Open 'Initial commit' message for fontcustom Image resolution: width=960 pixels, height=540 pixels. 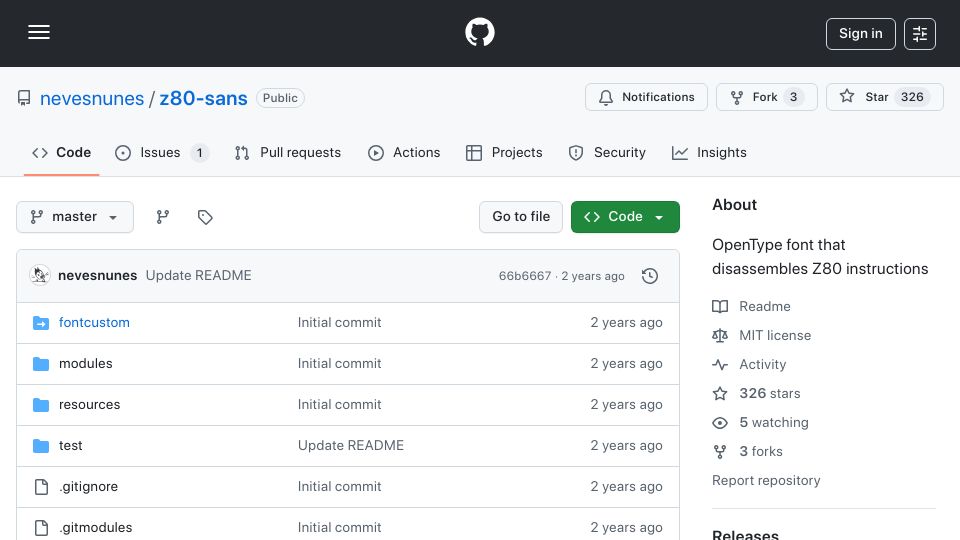click(339, 323)
